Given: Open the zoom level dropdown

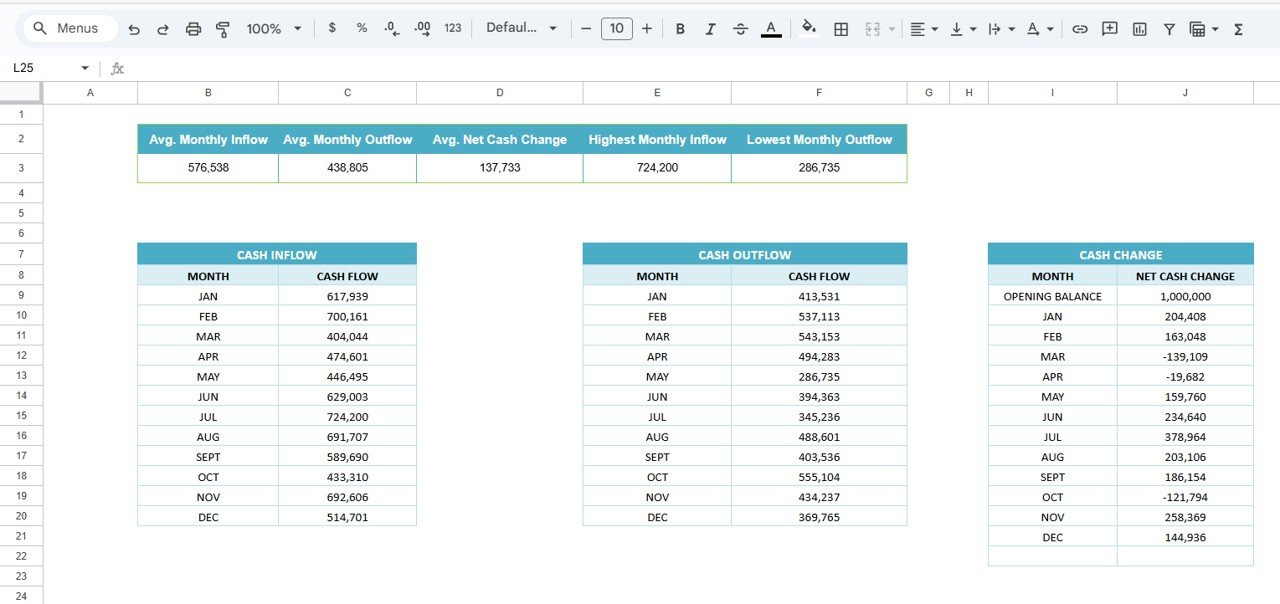Looking at the screenshot, I should [273, 29].
